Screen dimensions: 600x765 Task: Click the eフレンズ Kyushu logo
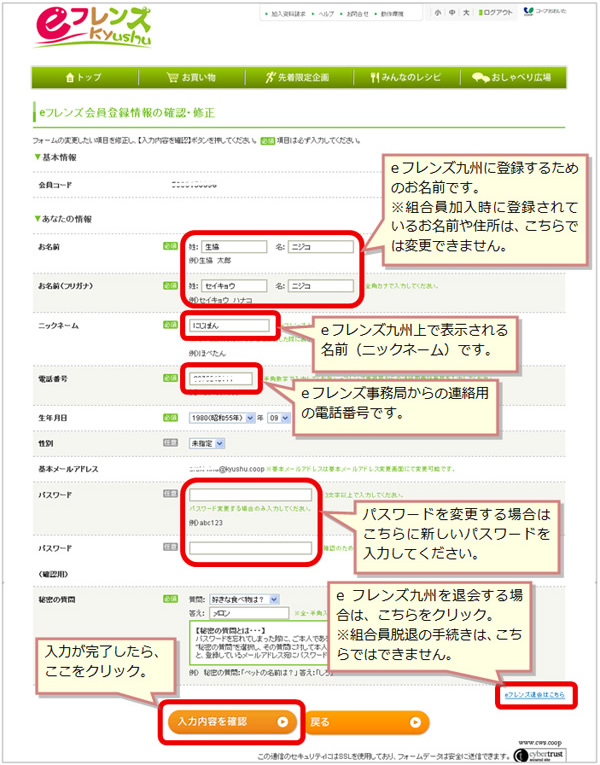pos(93,28)
